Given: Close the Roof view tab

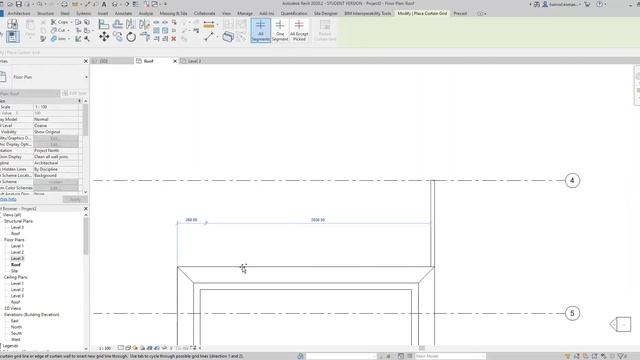Looking at the screenshot, I should [x=175, y=61].
